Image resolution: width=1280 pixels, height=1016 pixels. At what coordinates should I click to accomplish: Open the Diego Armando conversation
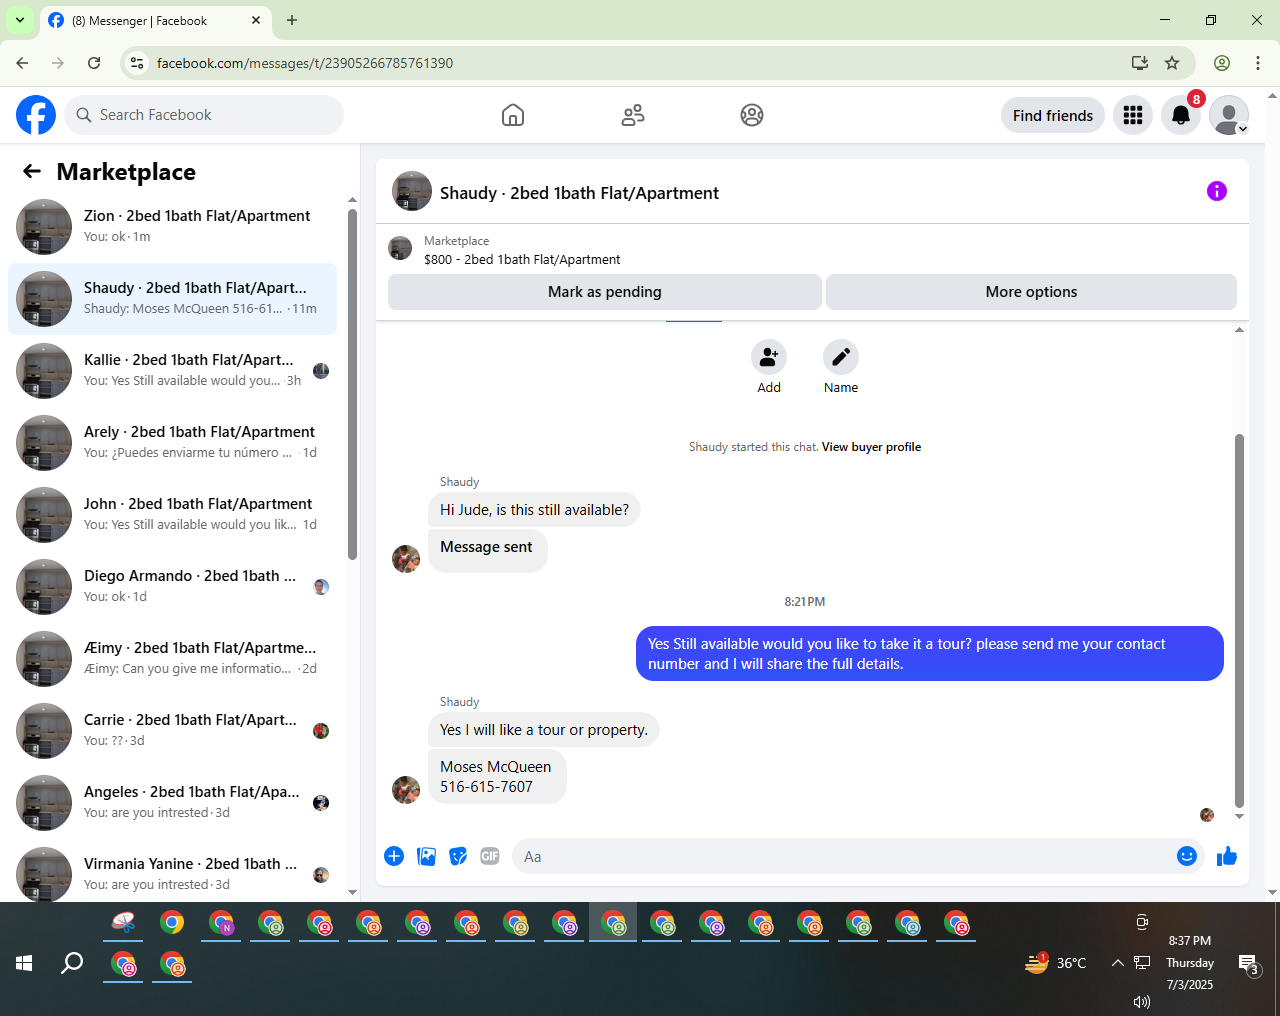[173, 587]
